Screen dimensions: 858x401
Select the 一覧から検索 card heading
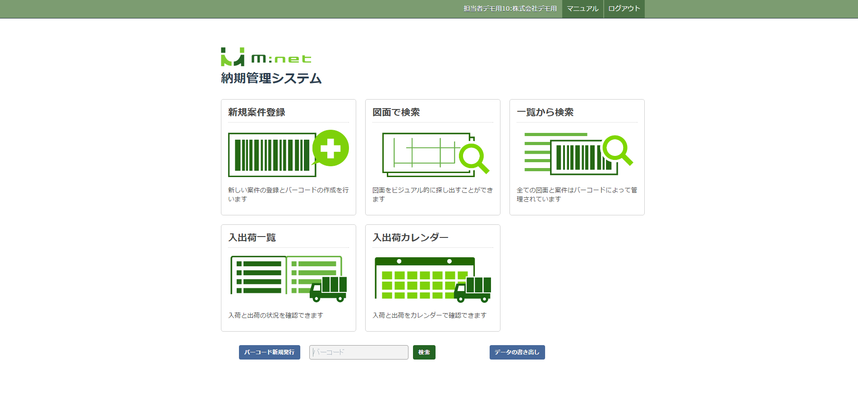coord(545,113)
